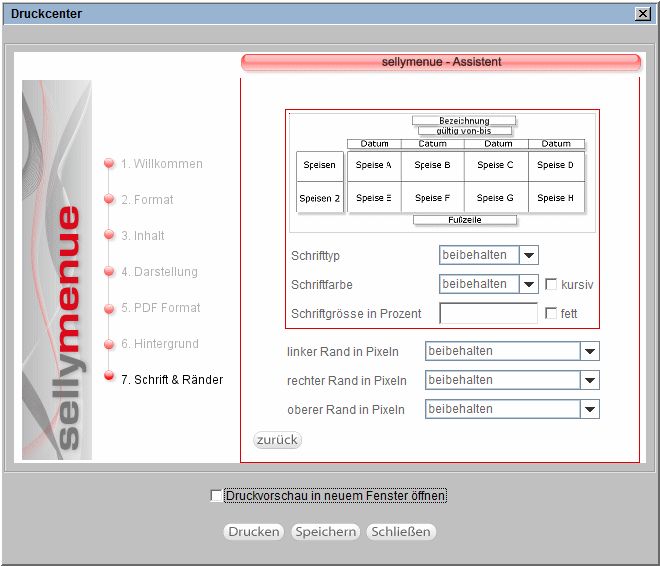Jump to wizard step 6. Hintergrund
The image size is (660, 566).
[x=160, y=344]
